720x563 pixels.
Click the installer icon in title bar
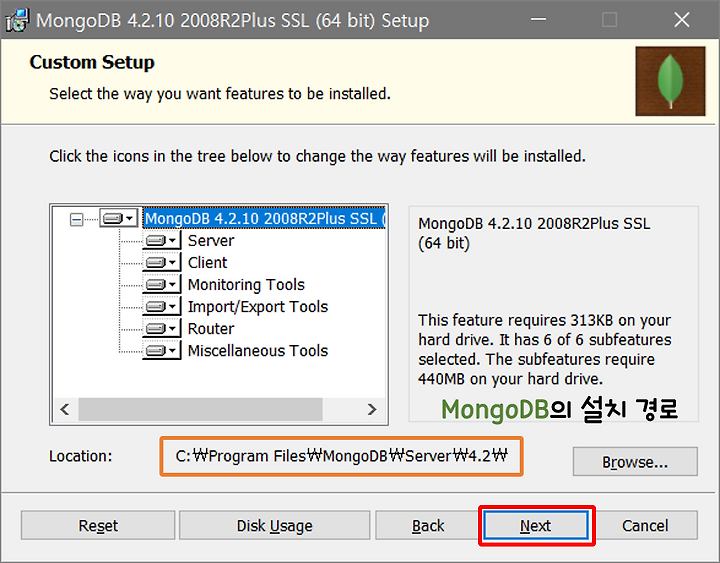click(17, 20)
